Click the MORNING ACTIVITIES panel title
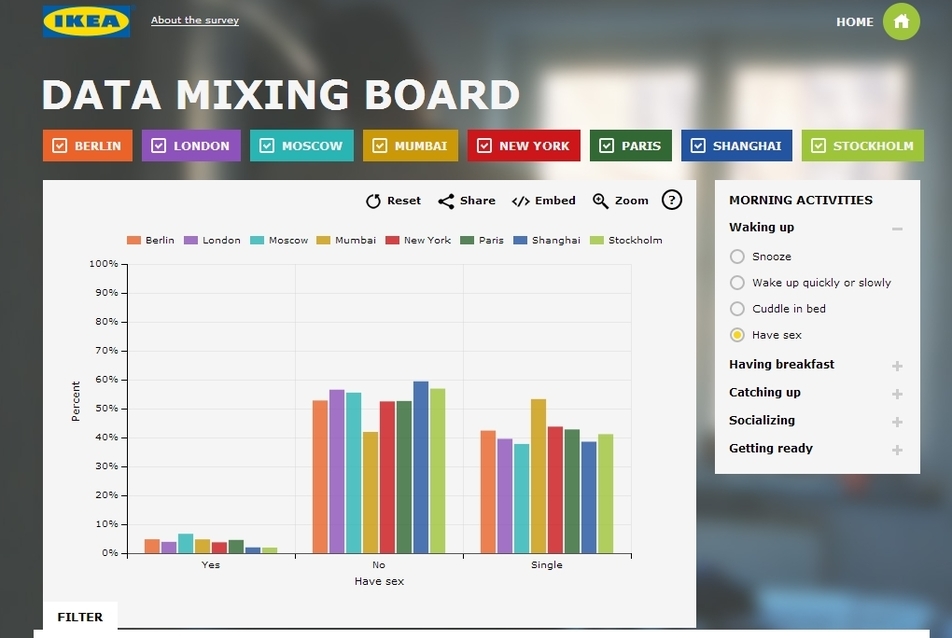 point(801,200)
